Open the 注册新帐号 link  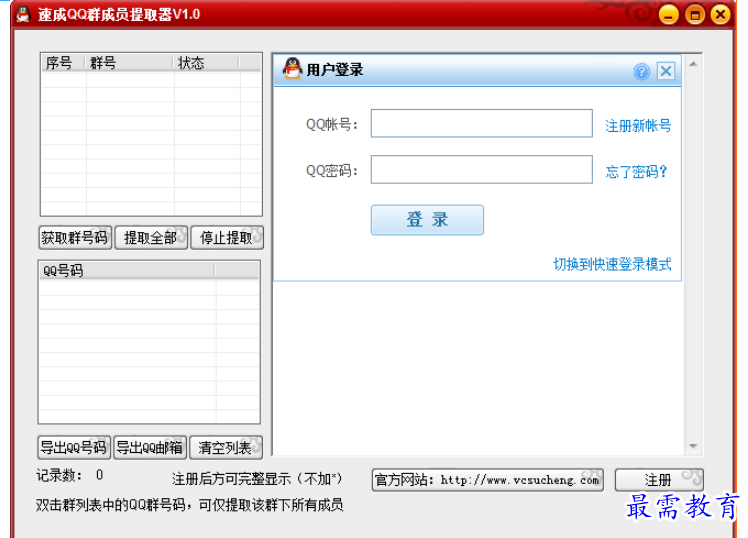(638, 125)
